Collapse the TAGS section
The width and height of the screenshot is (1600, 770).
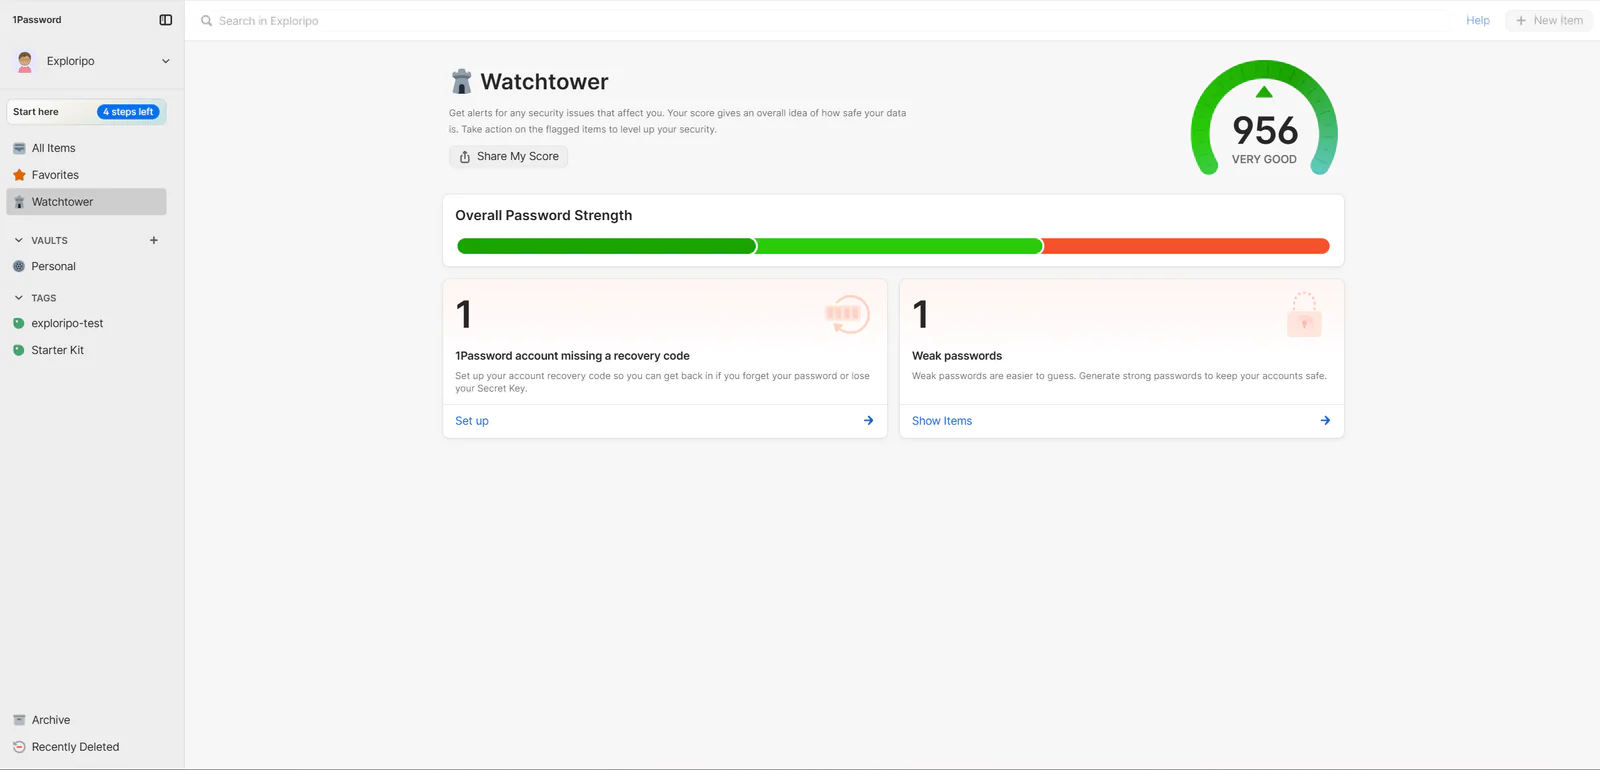18,298
